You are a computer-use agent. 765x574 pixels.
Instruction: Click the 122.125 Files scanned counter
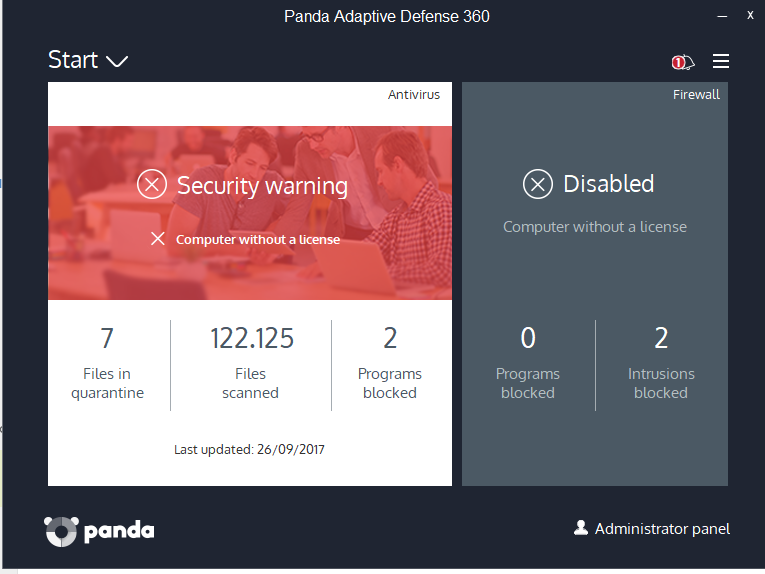pos(251,363)
